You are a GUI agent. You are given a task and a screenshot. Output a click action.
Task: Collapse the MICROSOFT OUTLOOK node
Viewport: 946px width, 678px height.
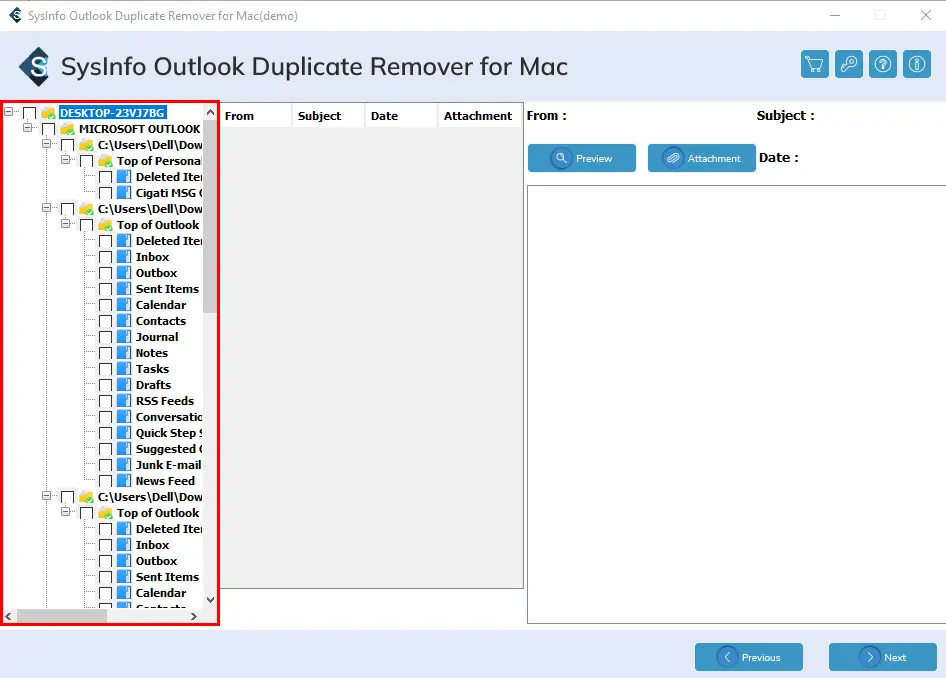27,127
